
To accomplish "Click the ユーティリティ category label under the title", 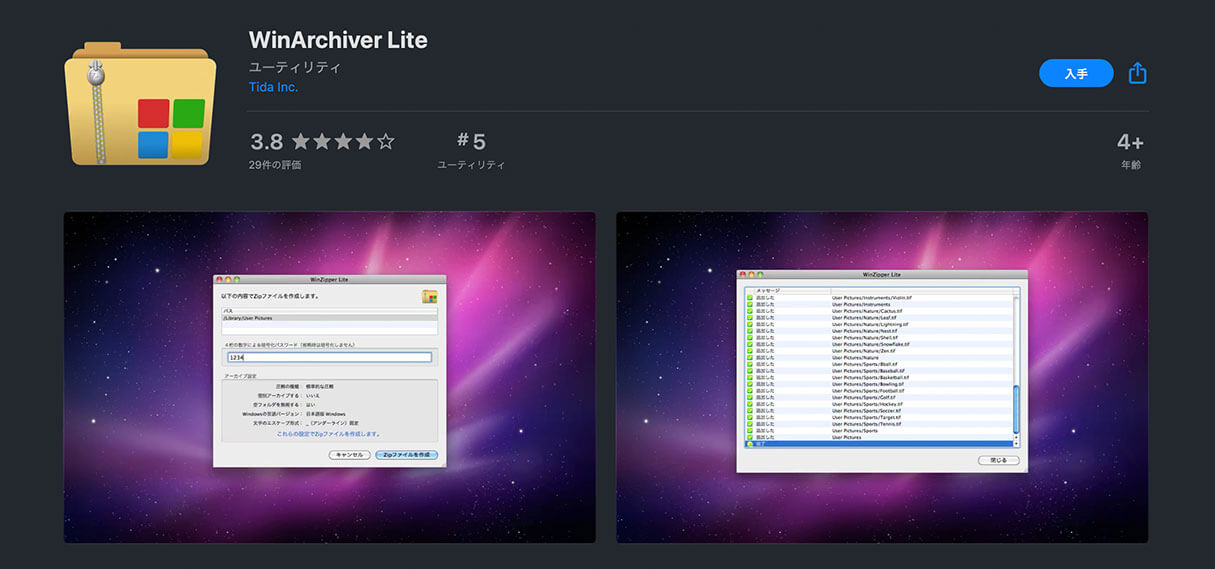I will (295, 68).
